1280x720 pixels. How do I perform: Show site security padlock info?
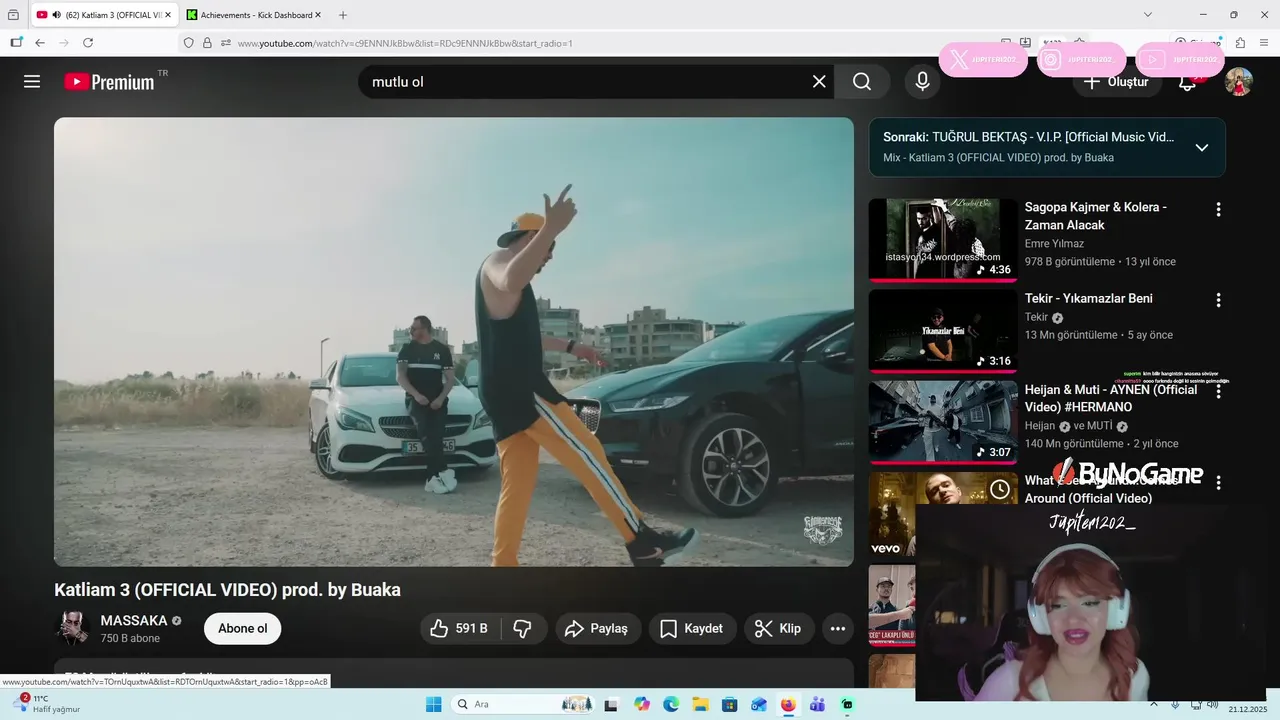click(207, 43)
